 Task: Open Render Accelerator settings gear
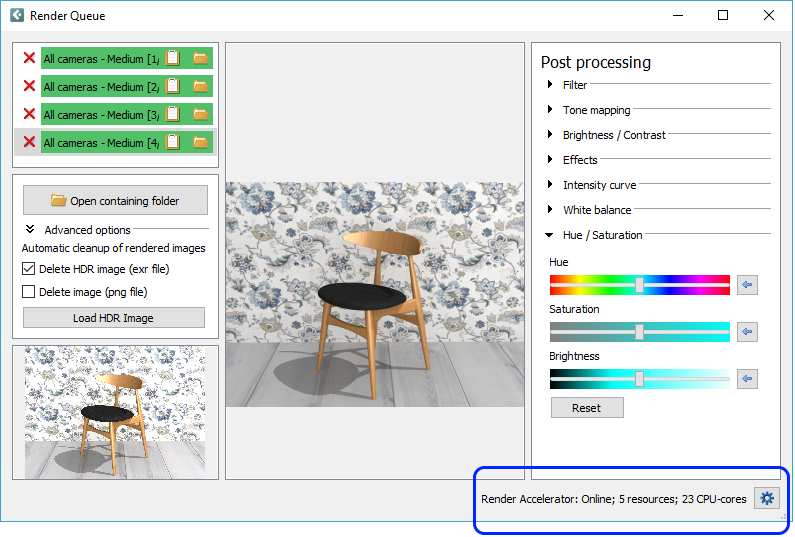coord(767,498)
